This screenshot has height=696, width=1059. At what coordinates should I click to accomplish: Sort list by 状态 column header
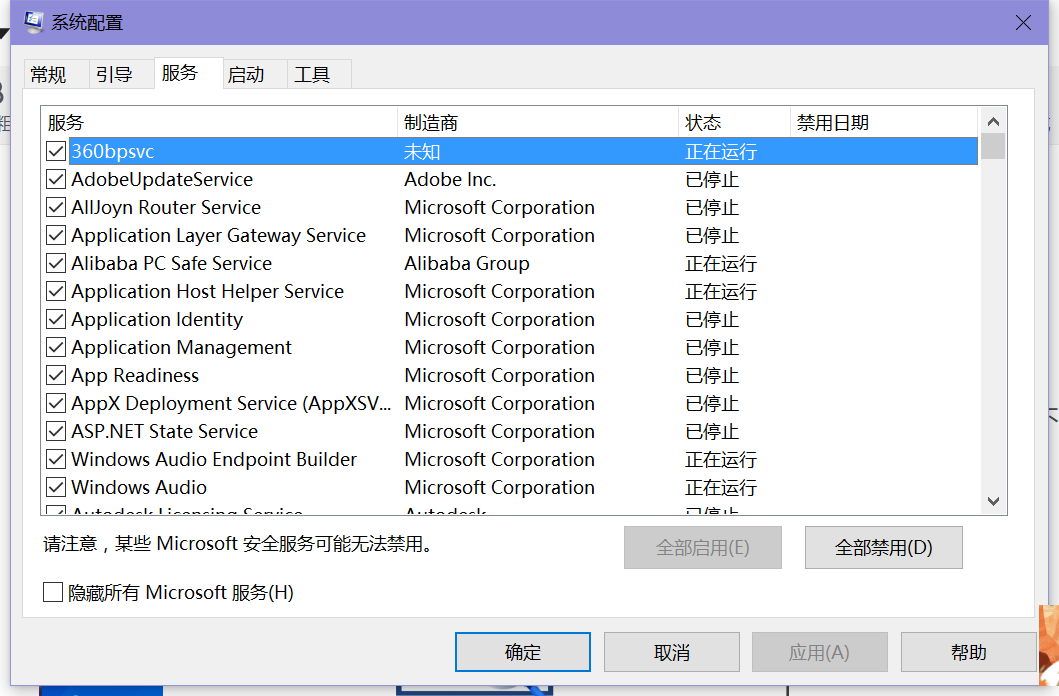734,123
